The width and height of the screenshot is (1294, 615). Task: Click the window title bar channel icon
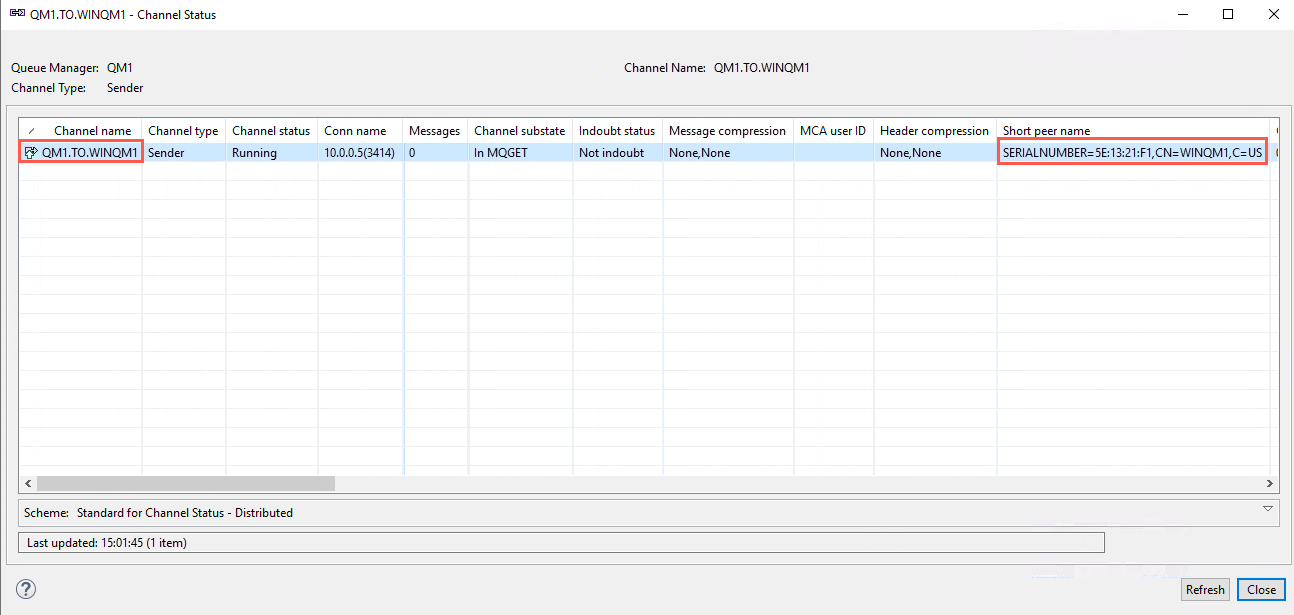click(x=16, y=14)
